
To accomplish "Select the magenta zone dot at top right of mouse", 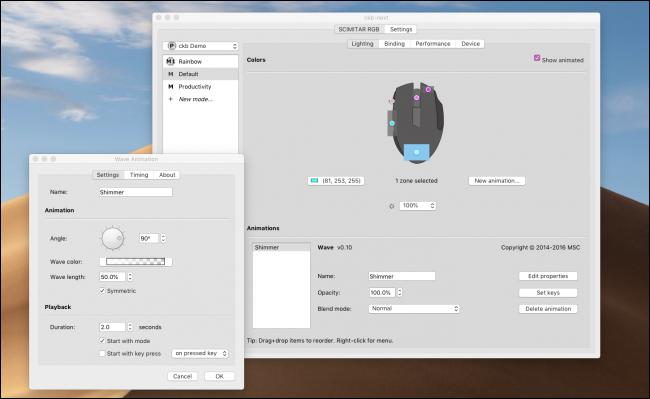I will [x=428, y=89].
